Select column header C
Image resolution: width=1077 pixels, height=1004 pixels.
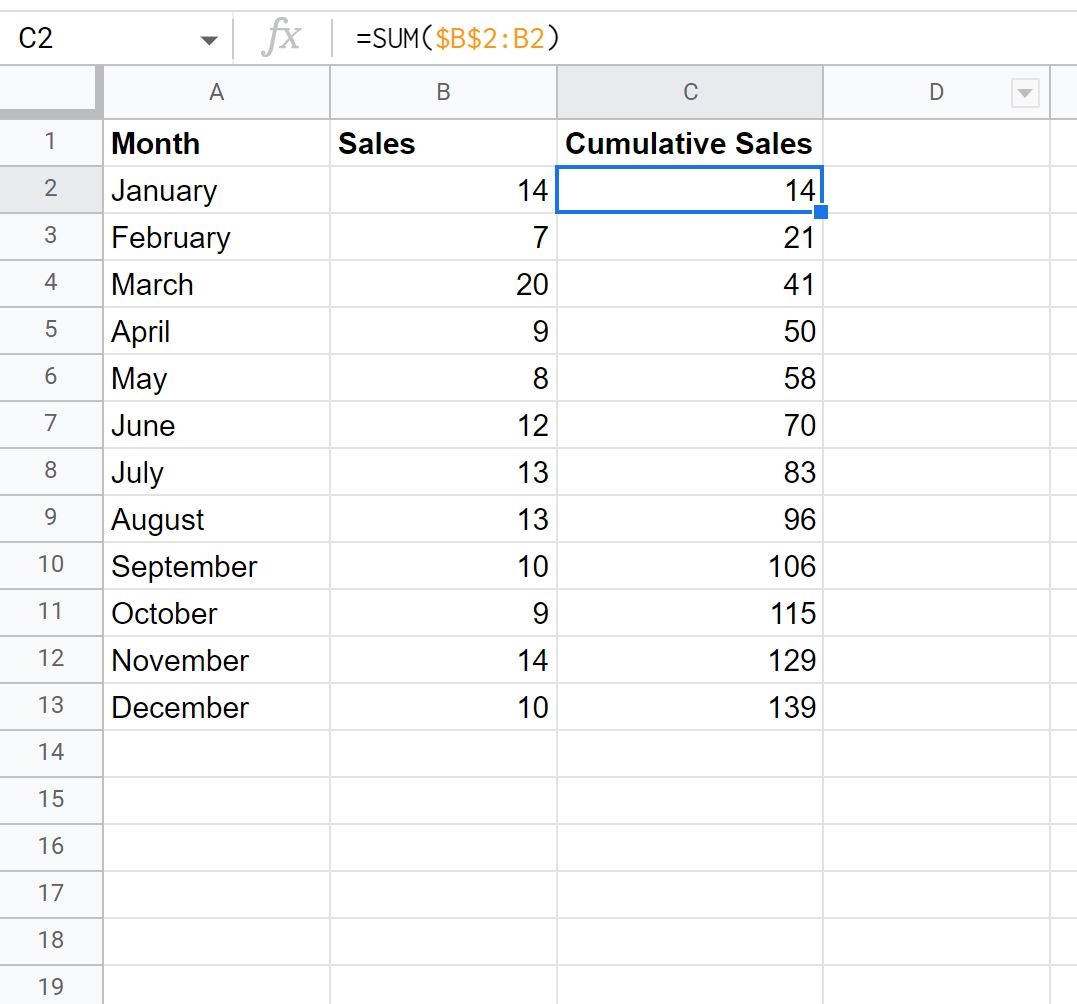click(690, 92)
